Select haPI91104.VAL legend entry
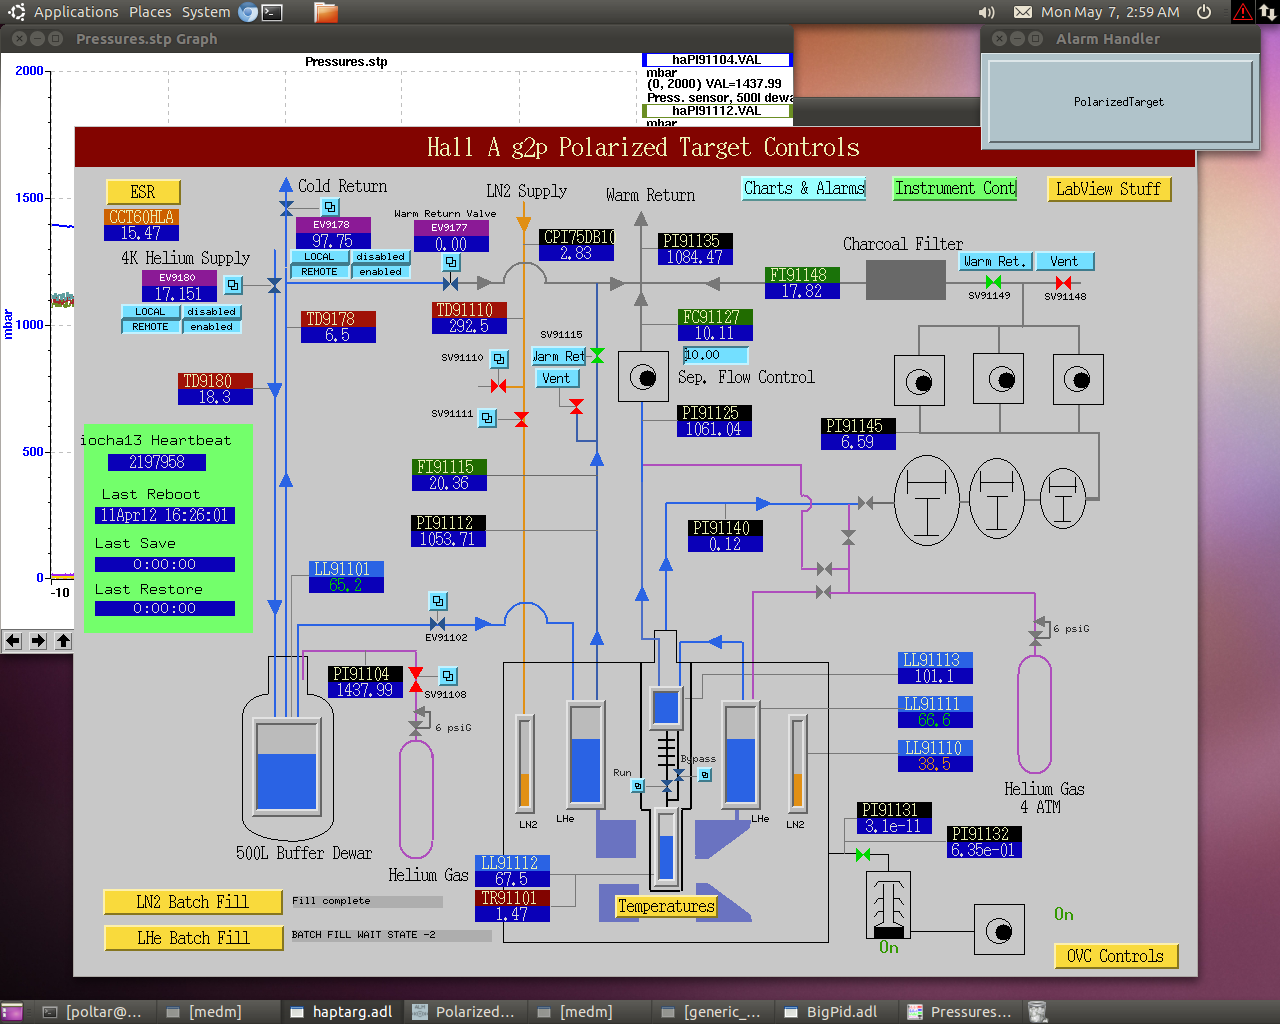 pos(717,60)
